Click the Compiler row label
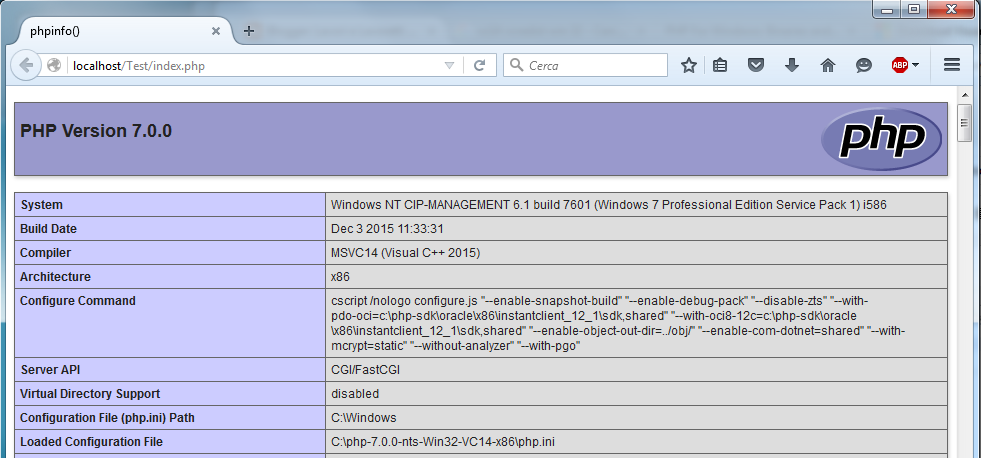This screenshot has height=458, width=981. click(x=46, y=253)
